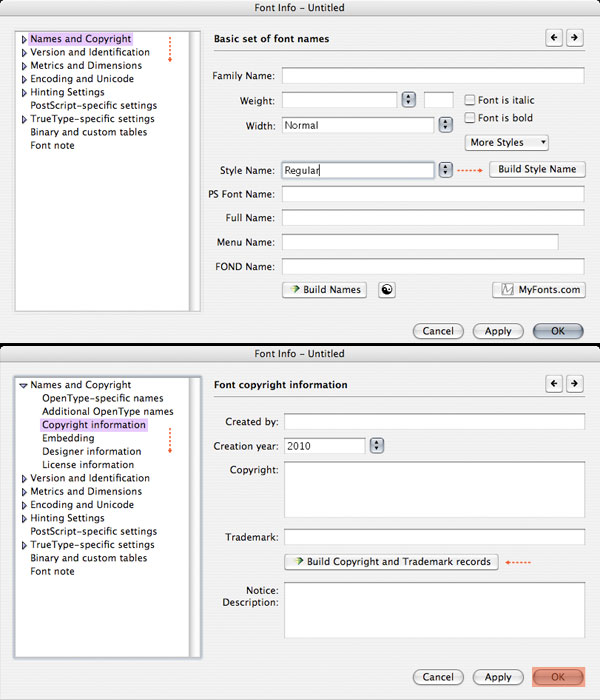The height and width of the screenshot is (700, 600).
Task: Click Cancel in Basic set of font names dialog
Action: click(438, 331)
